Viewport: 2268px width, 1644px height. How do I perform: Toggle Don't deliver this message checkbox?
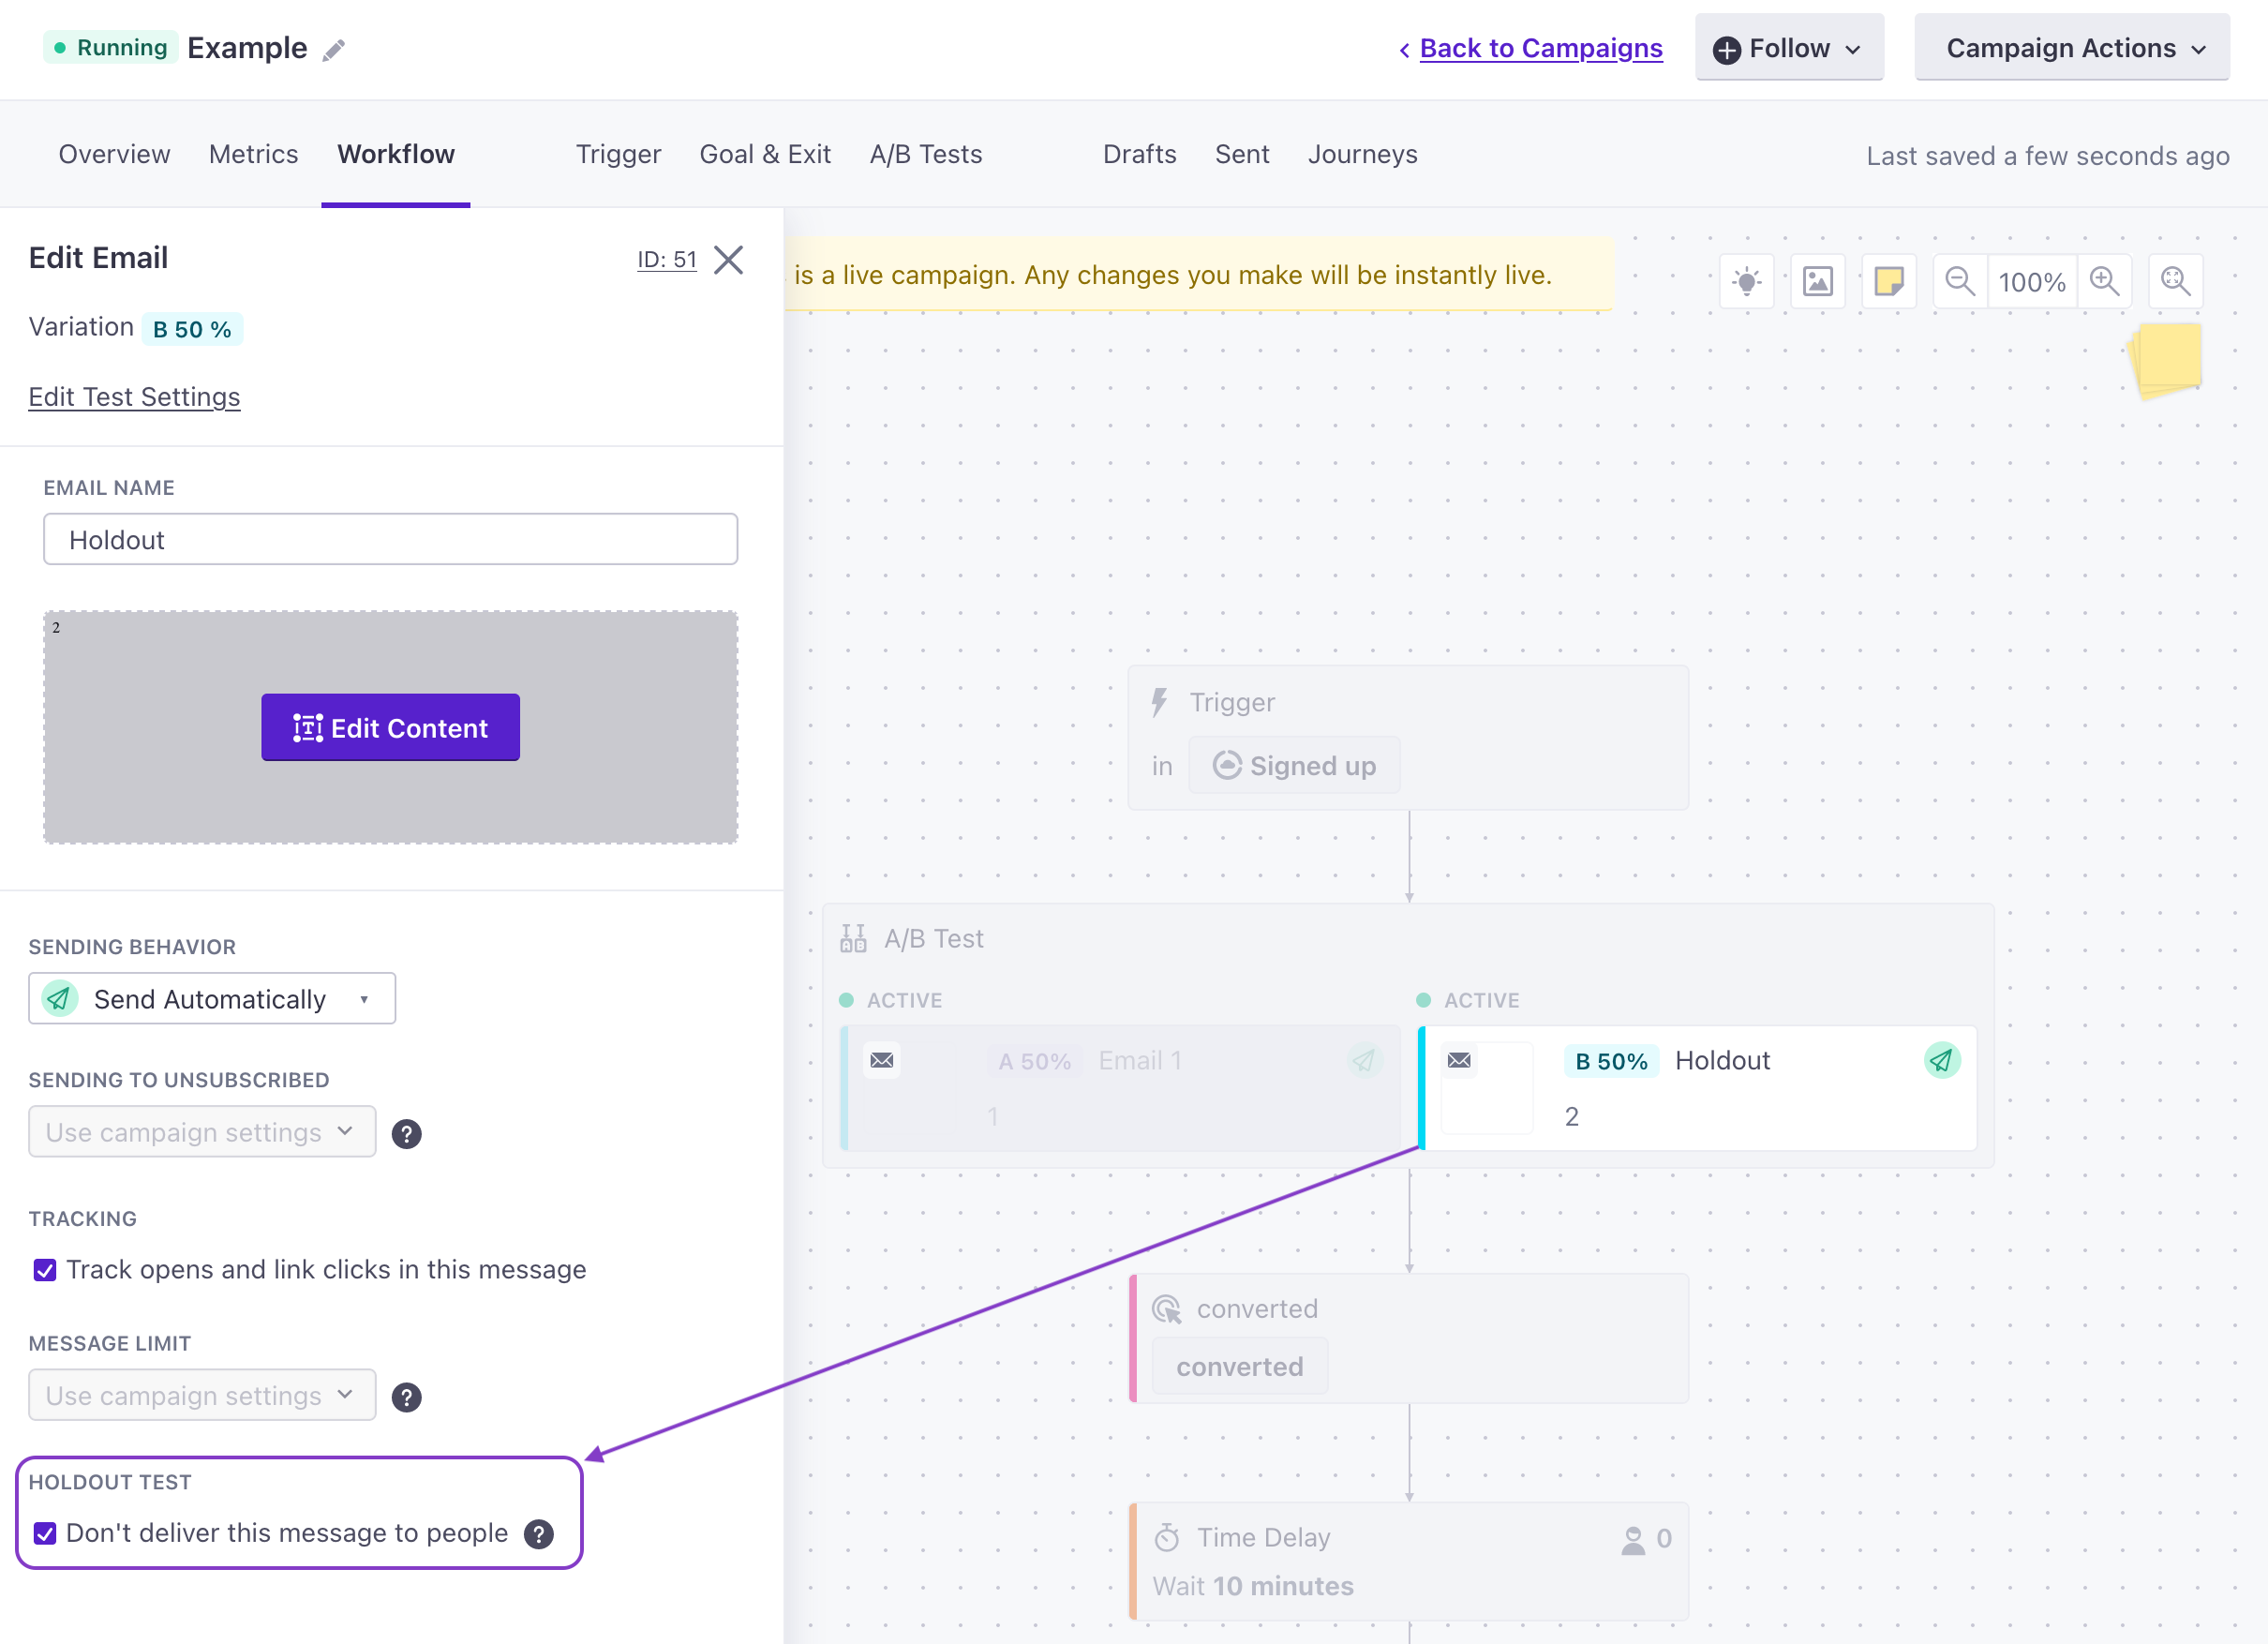pyautogui.click(x=45, y=1534)
